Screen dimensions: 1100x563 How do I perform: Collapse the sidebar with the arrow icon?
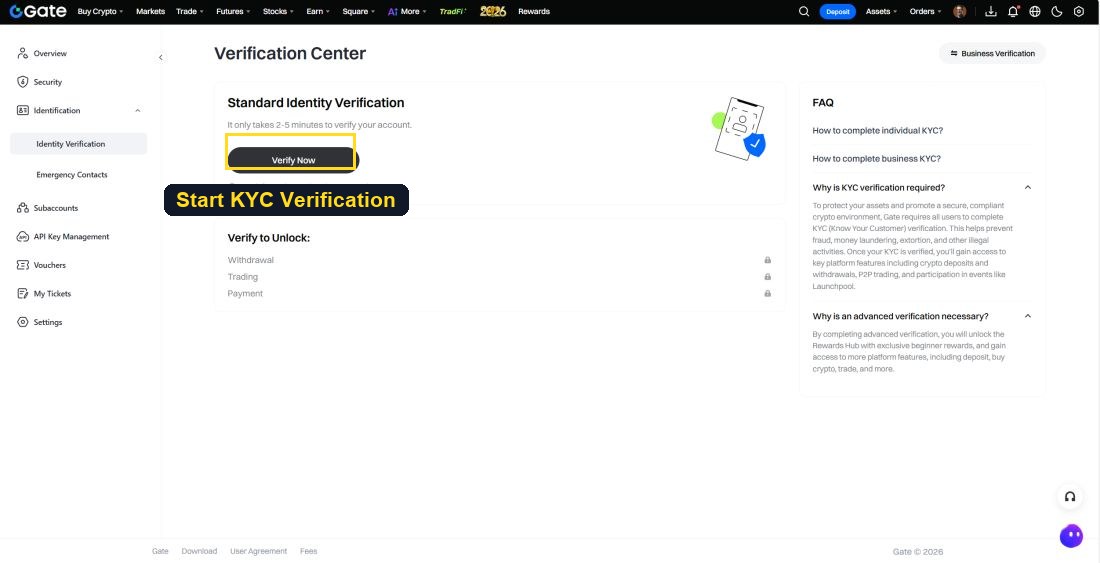(x=161, y=57)
